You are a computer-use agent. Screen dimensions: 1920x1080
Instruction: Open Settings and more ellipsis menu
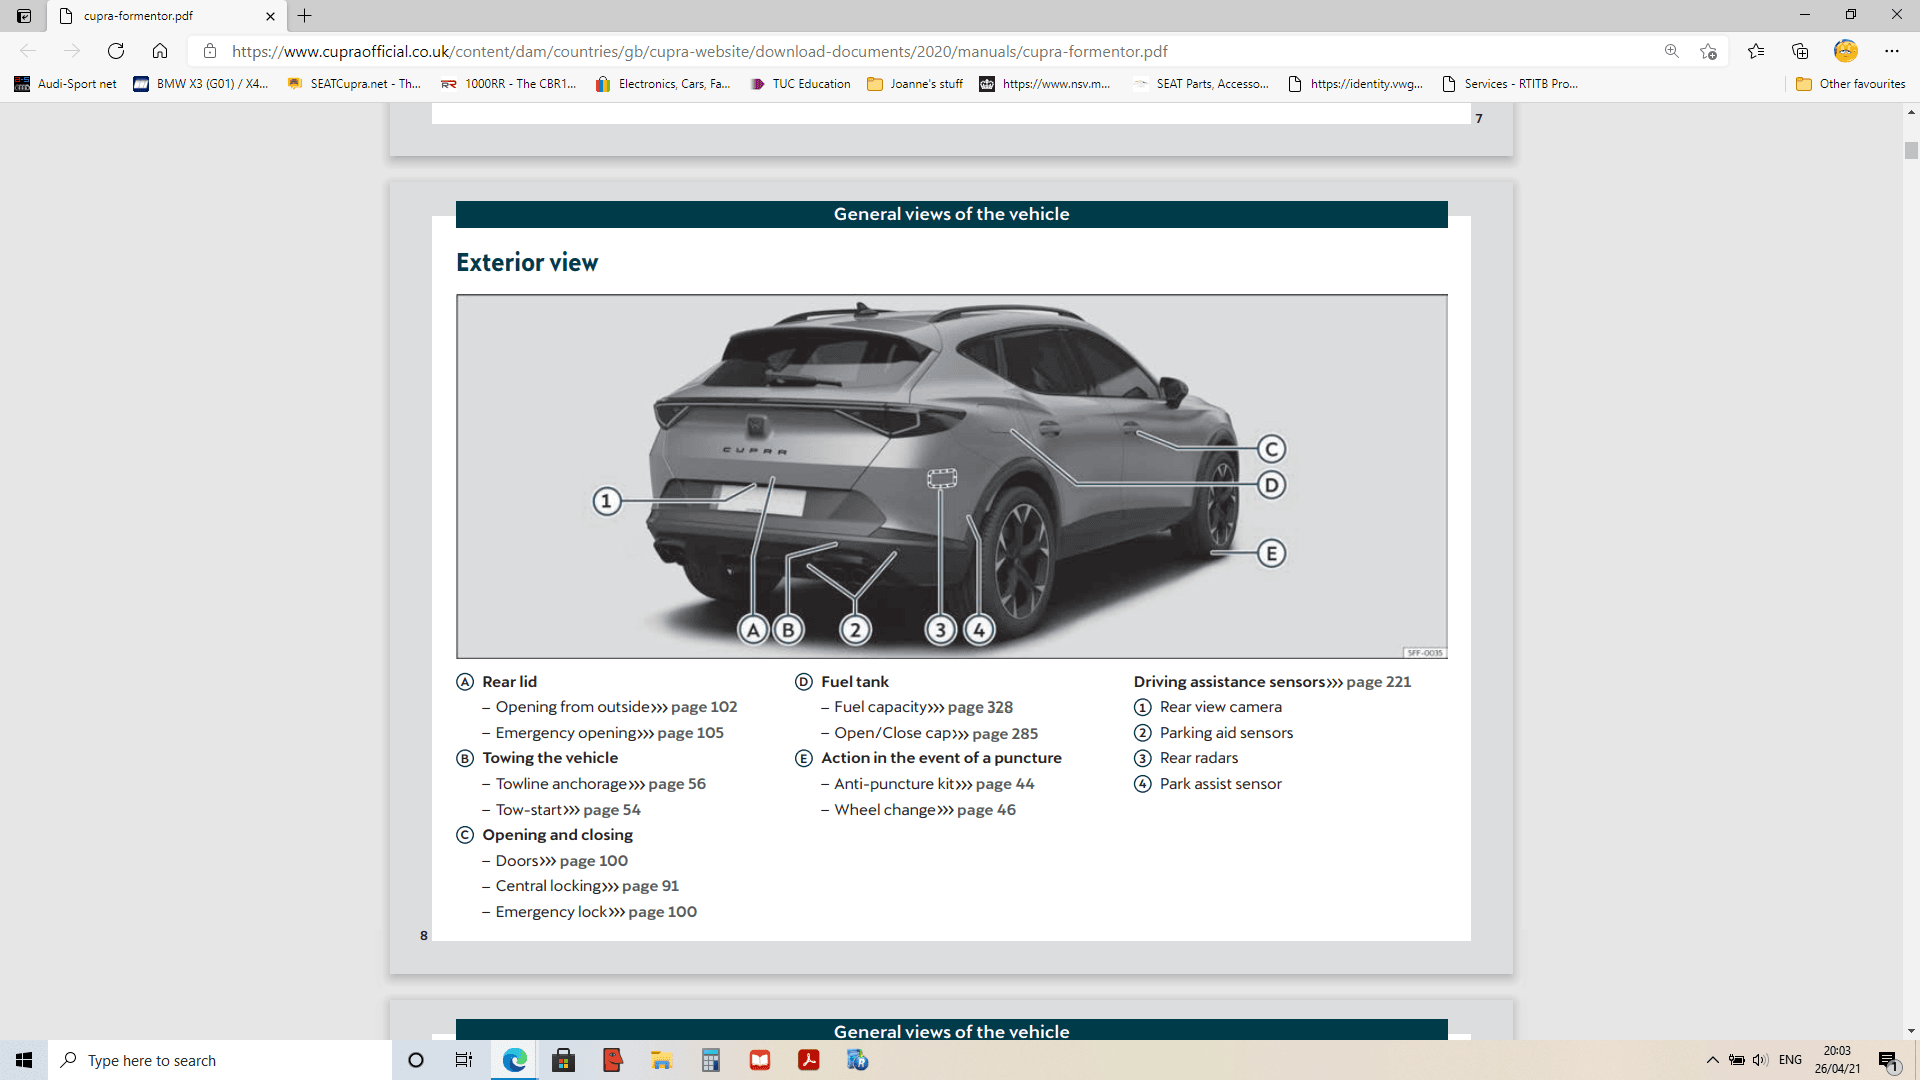(x=1891, y=51)
